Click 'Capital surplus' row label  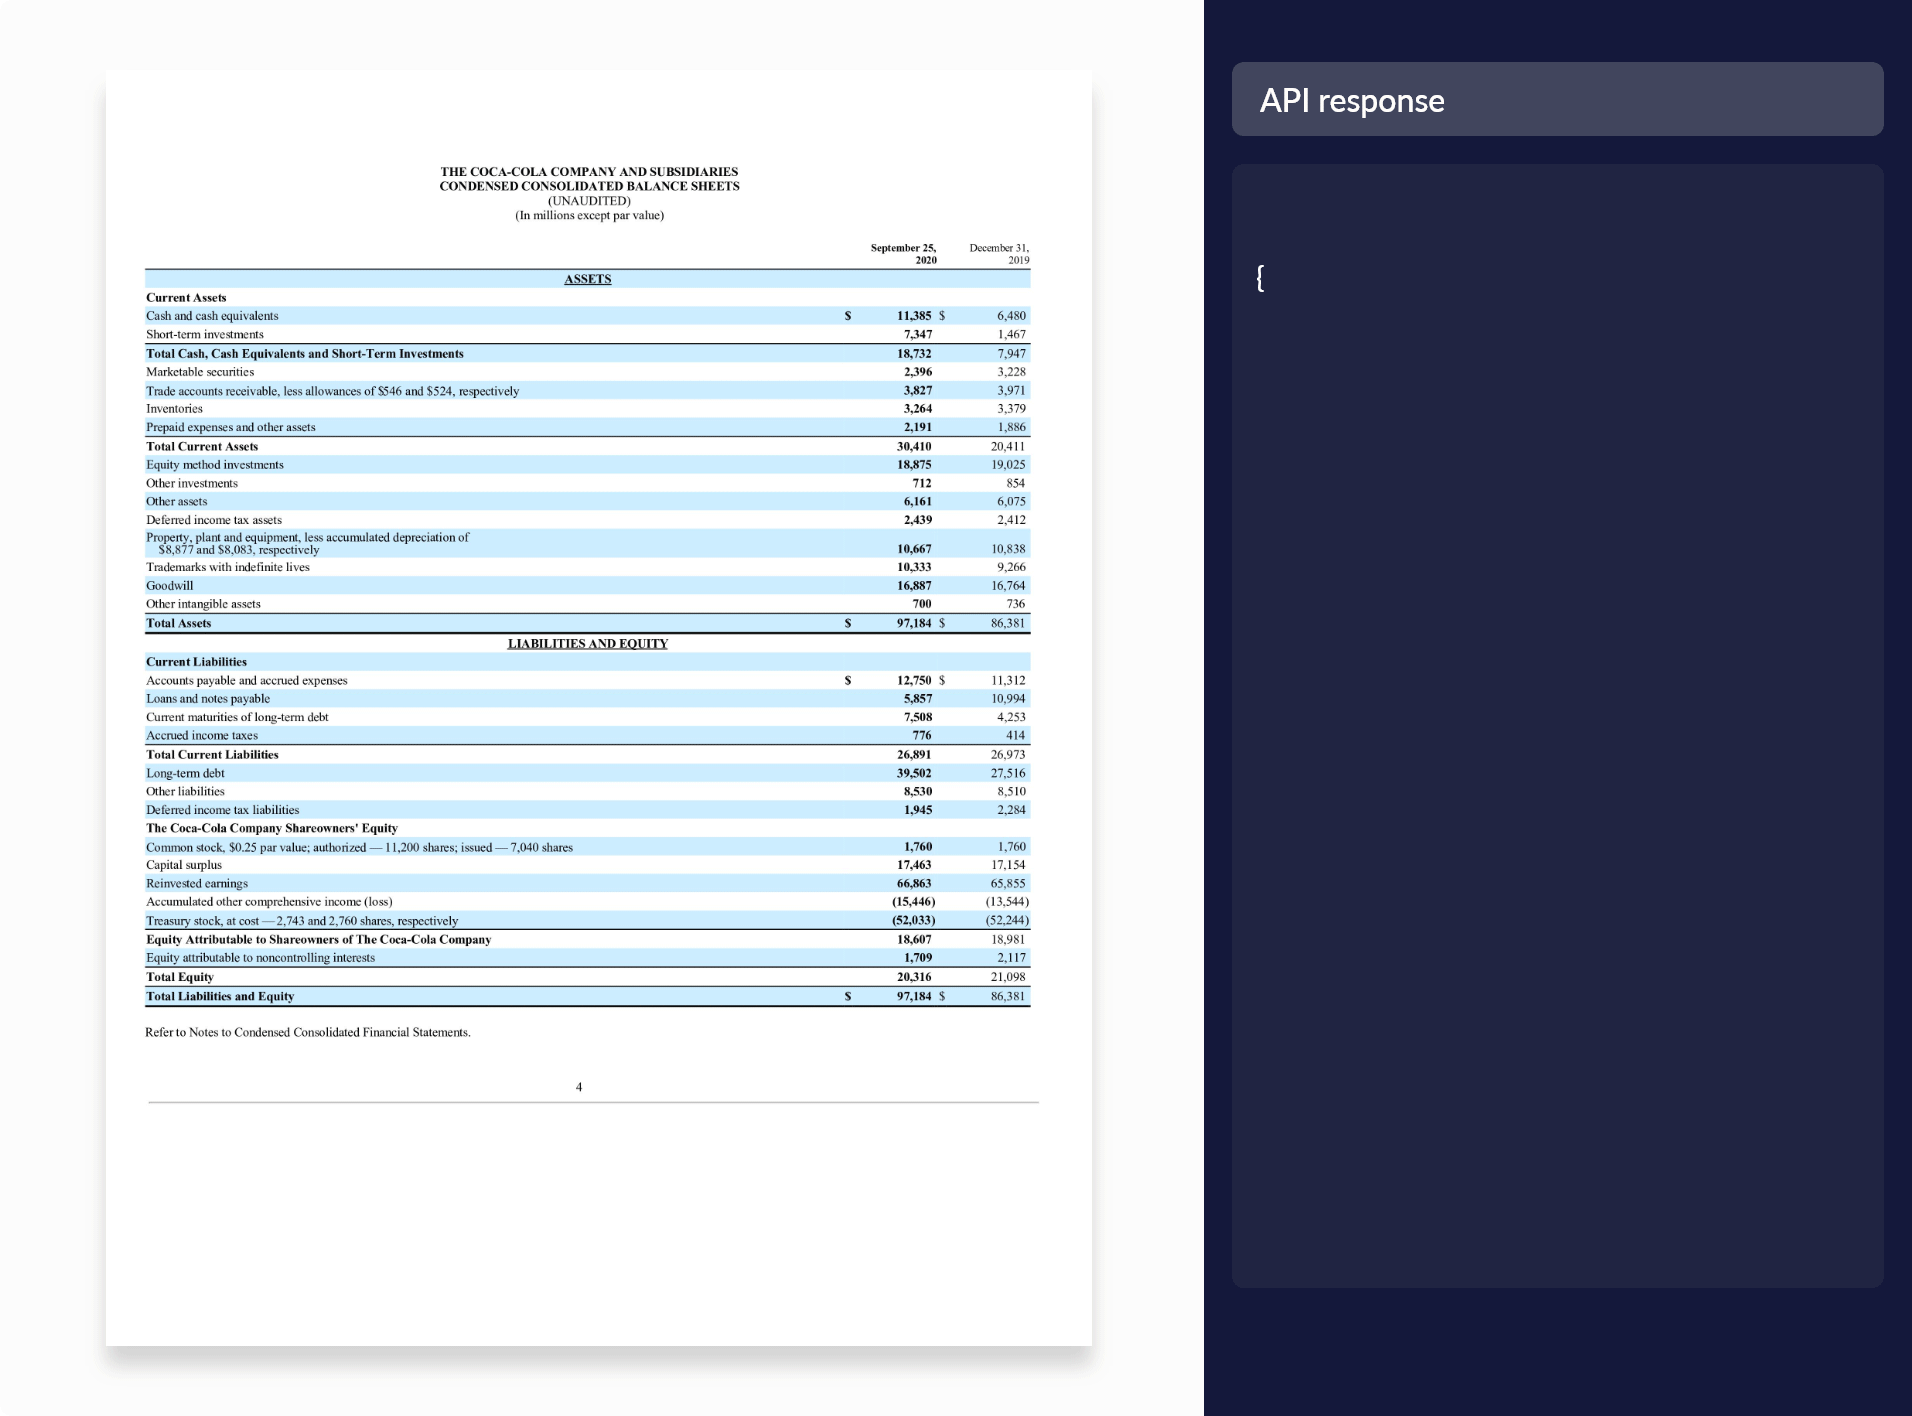(184, 865)
